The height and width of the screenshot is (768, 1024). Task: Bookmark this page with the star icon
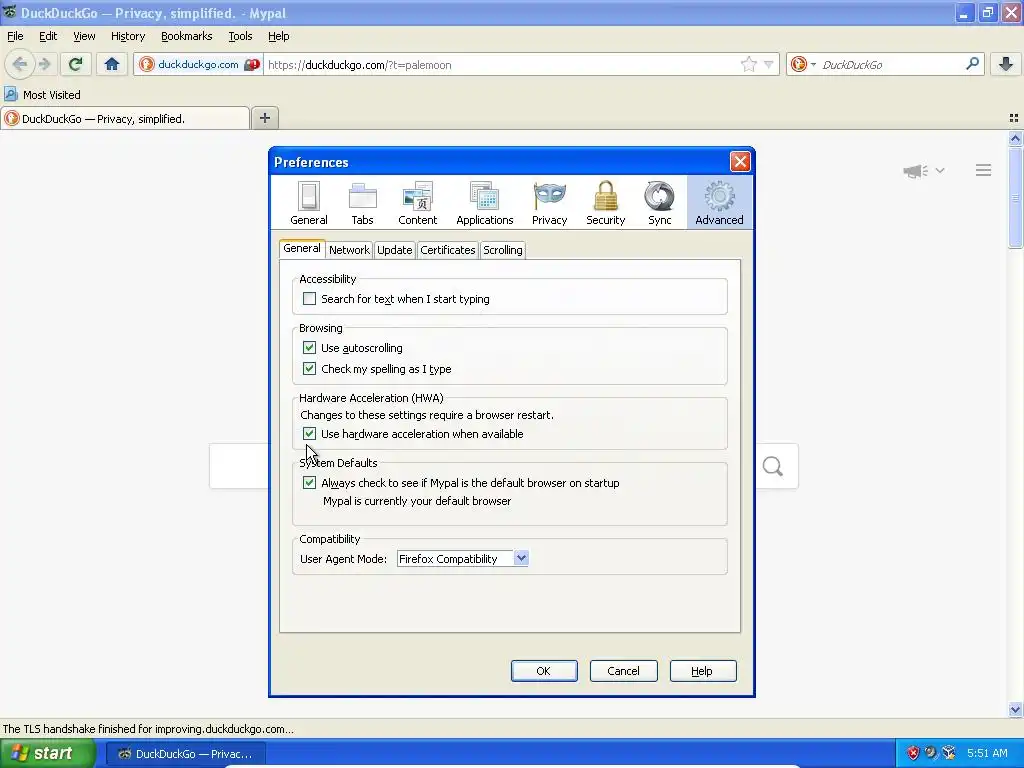coord(748,64)
